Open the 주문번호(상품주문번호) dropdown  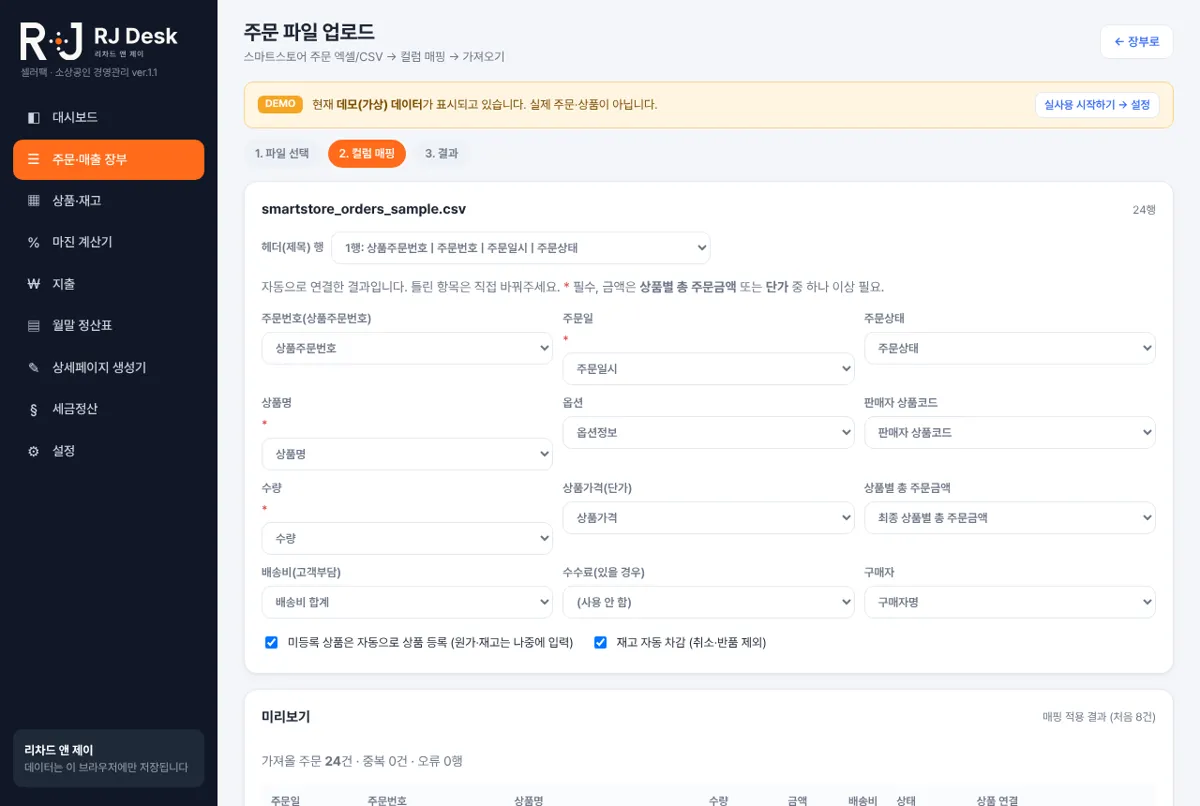point(407,348)
